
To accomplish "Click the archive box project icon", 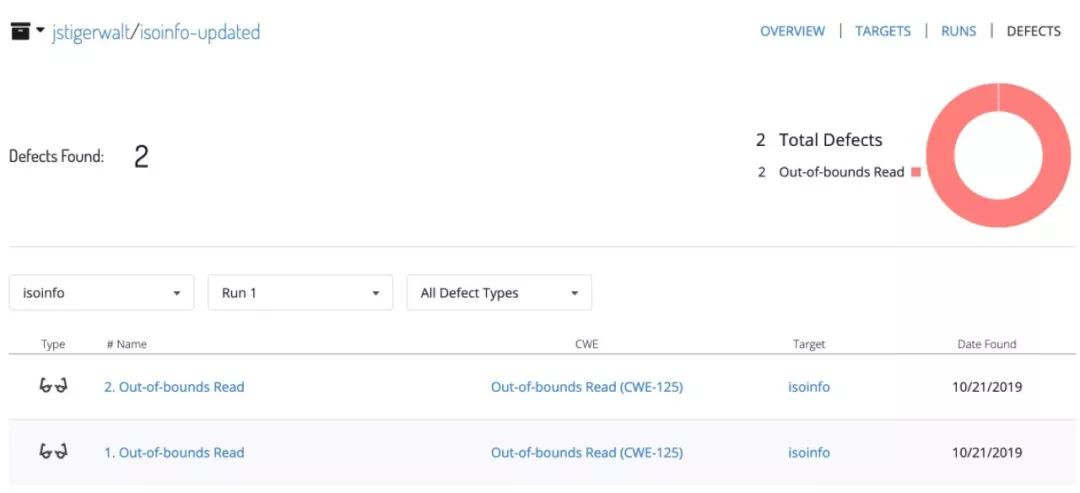I will 20,32.
